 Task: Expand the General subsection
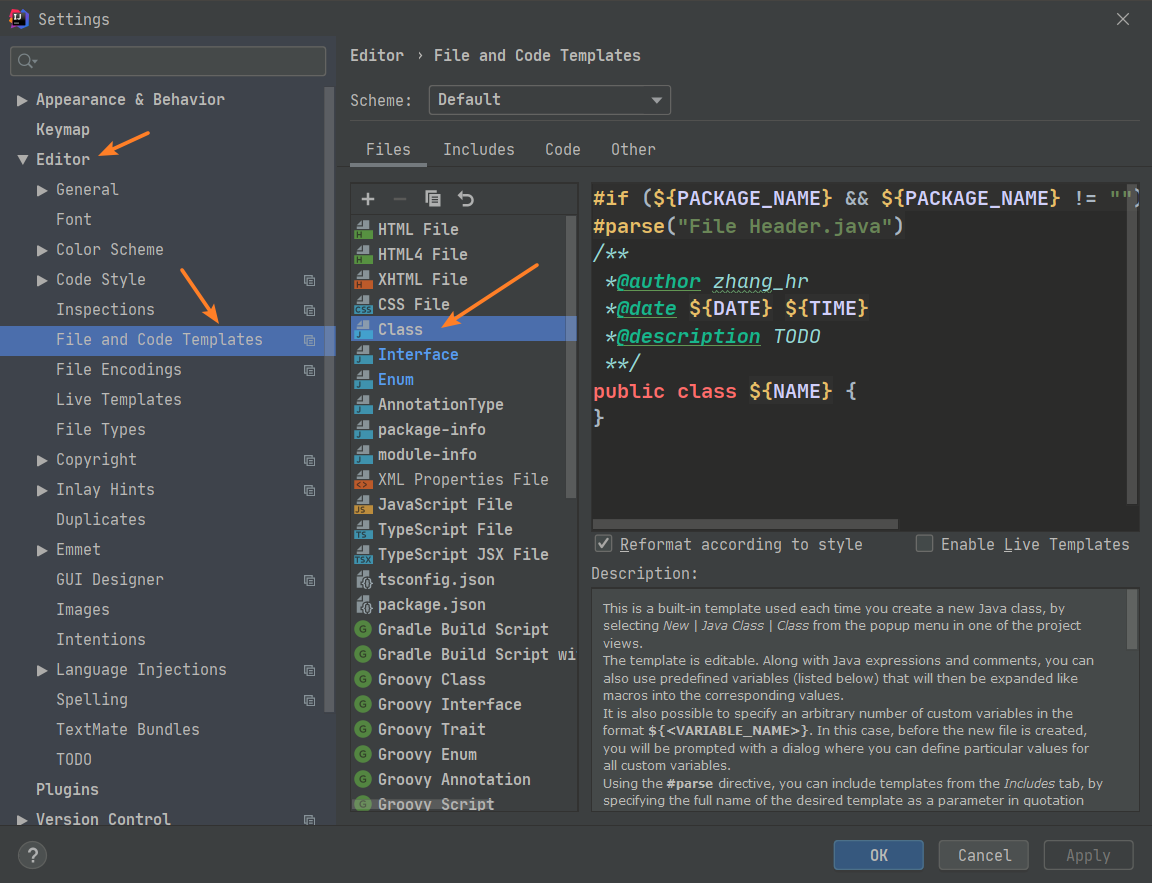(42, 190)
